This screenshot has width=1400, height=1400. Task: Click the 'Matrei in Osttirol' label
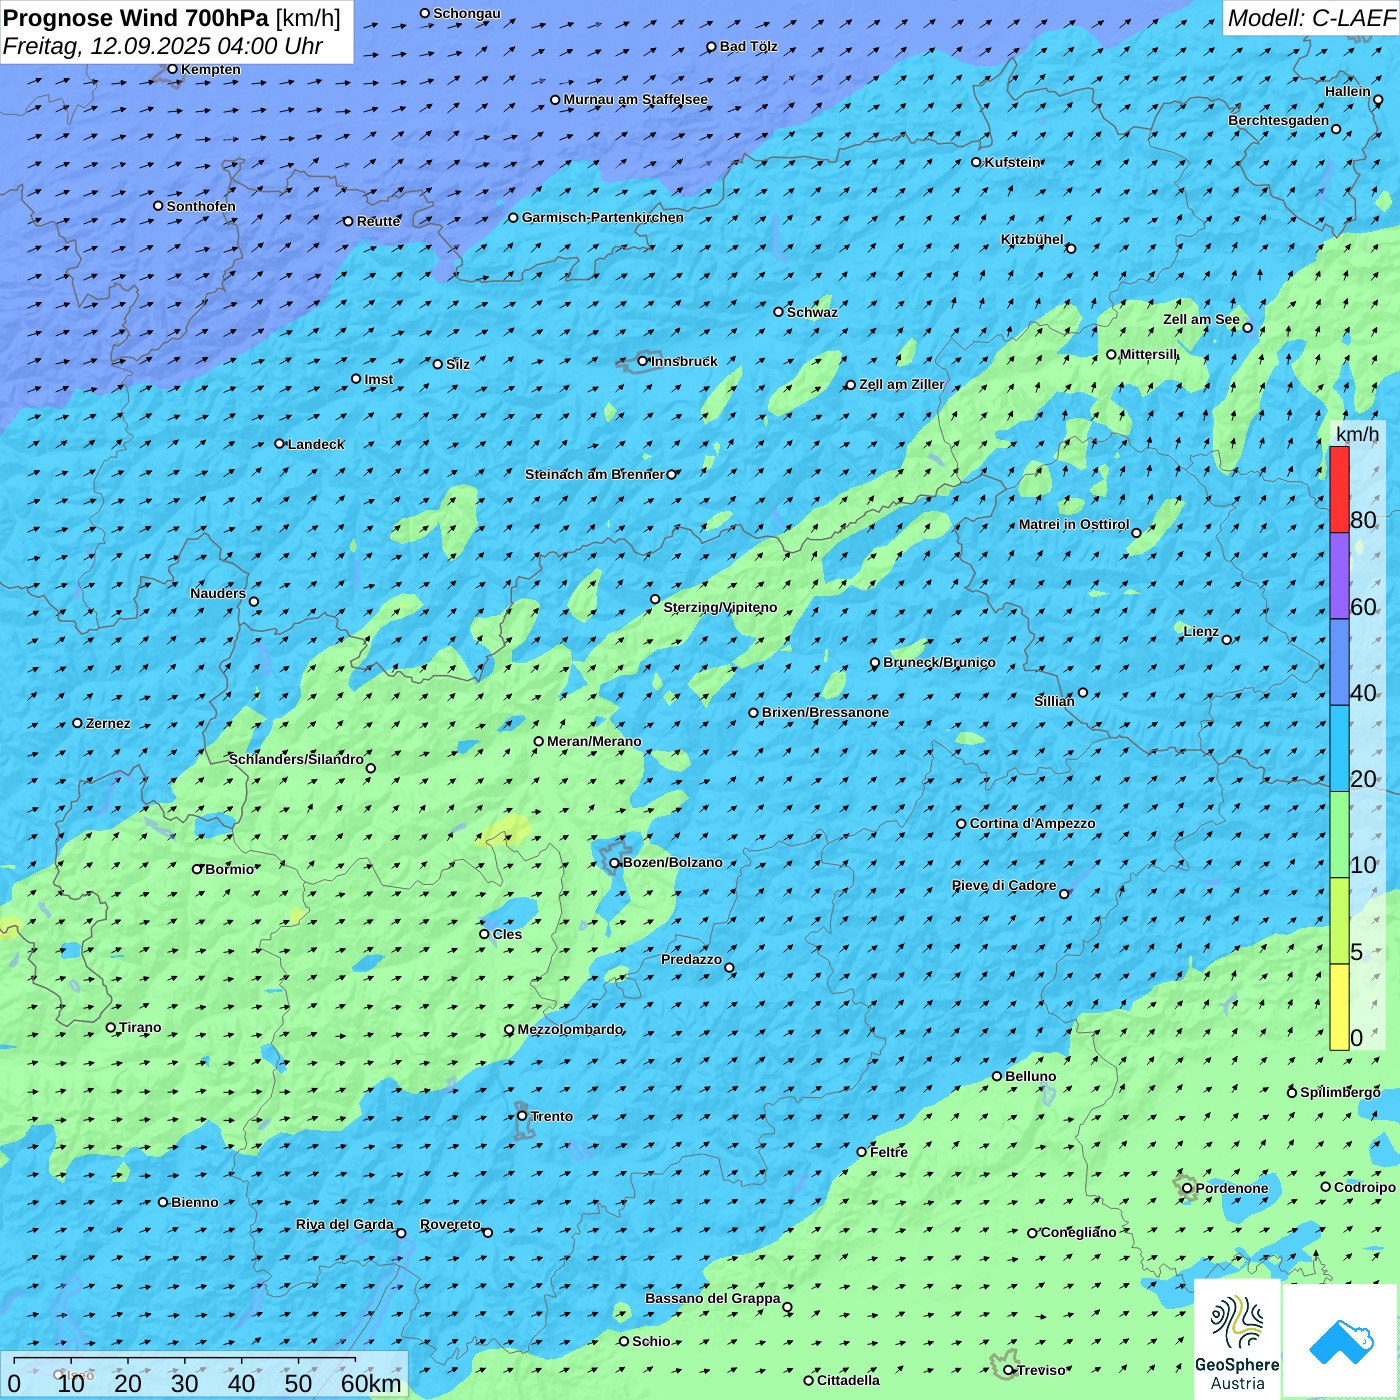pos(1074,524)
